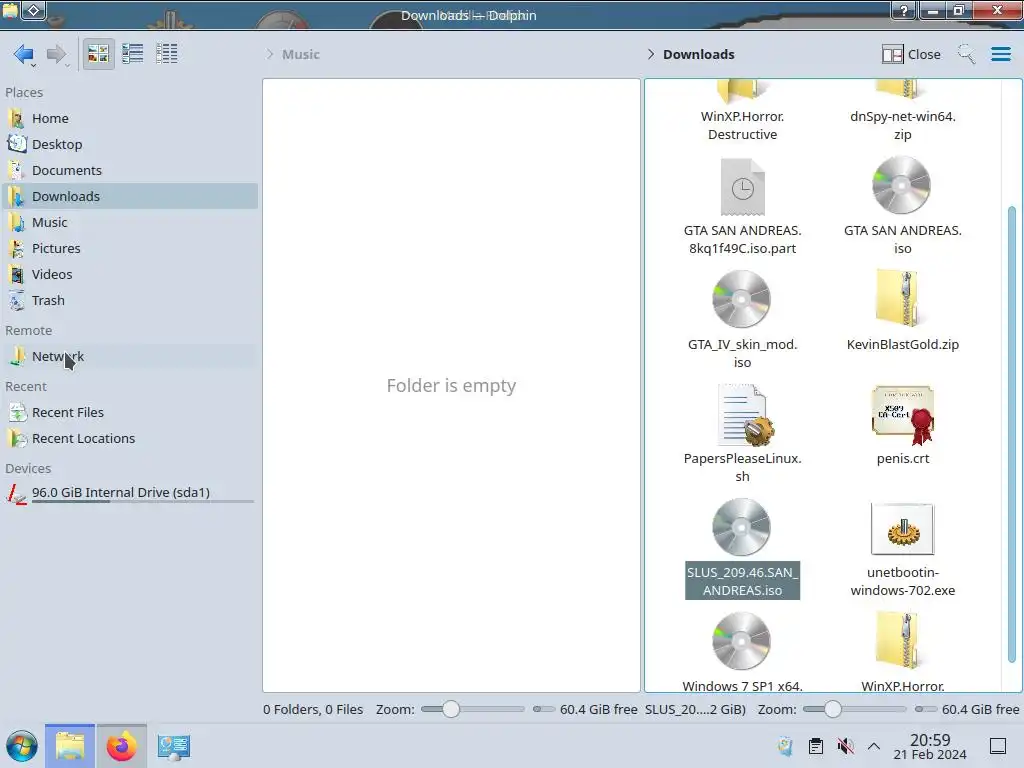Select Windows 7 SP1 x64 disc icon
1024x768 pixels.
[741, 641]
